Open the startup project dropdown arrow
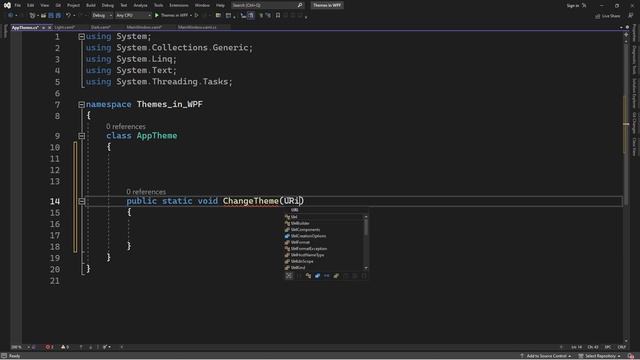This screenshot has width=640, height=360. click(x=191, y=16)
